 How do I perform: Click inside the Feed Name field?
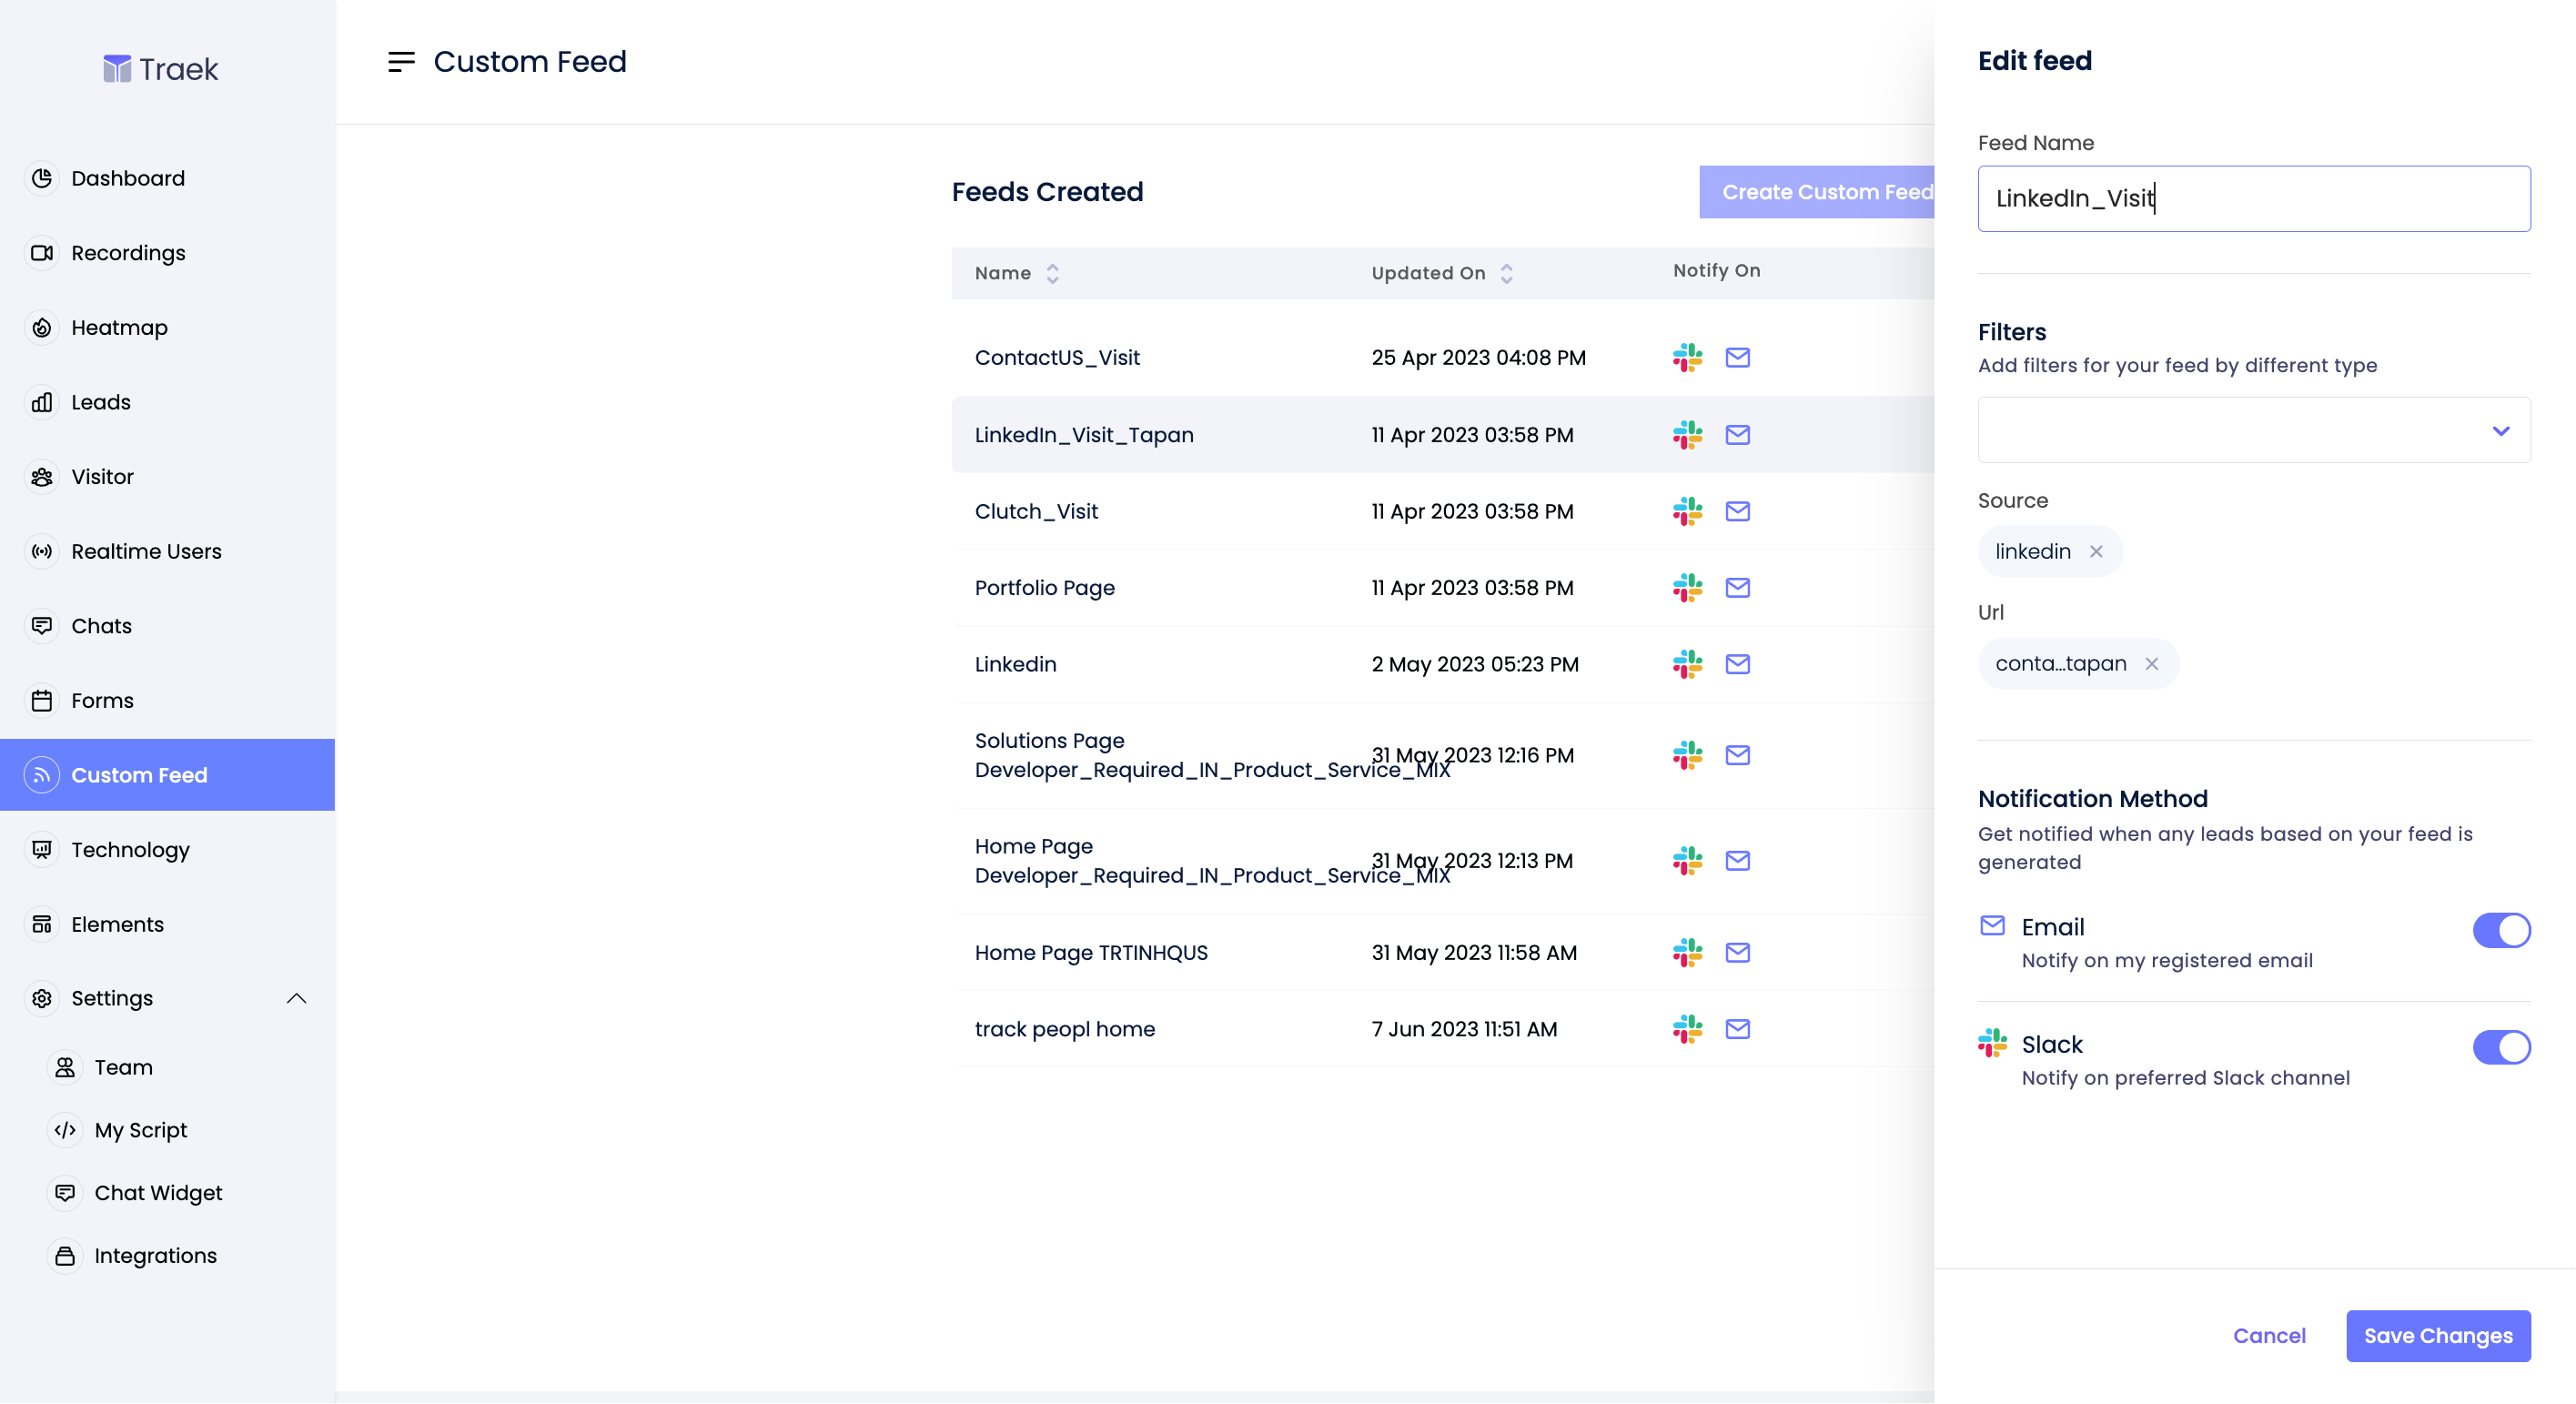pos(2254,198)
